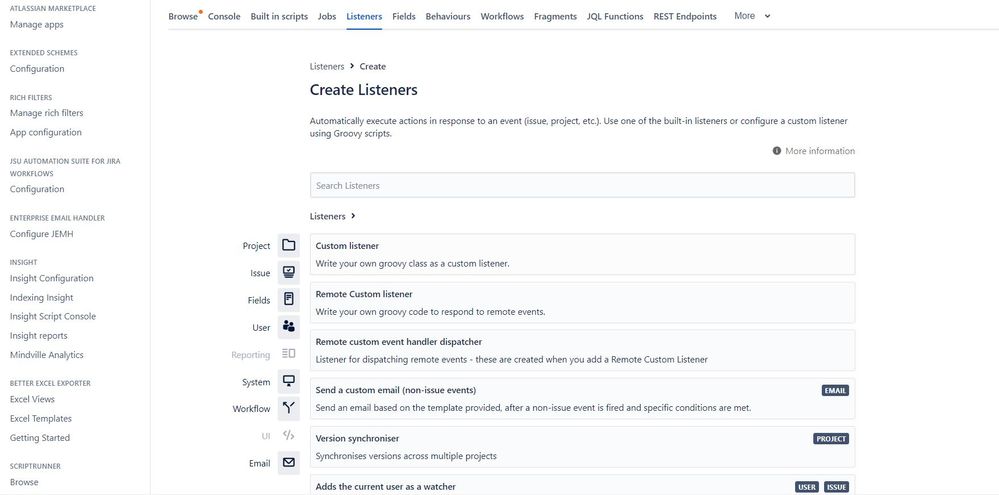The width and height of the screenshot is (999, 495).
Task: Click the Fields document icon
Action: click(289, 299)
